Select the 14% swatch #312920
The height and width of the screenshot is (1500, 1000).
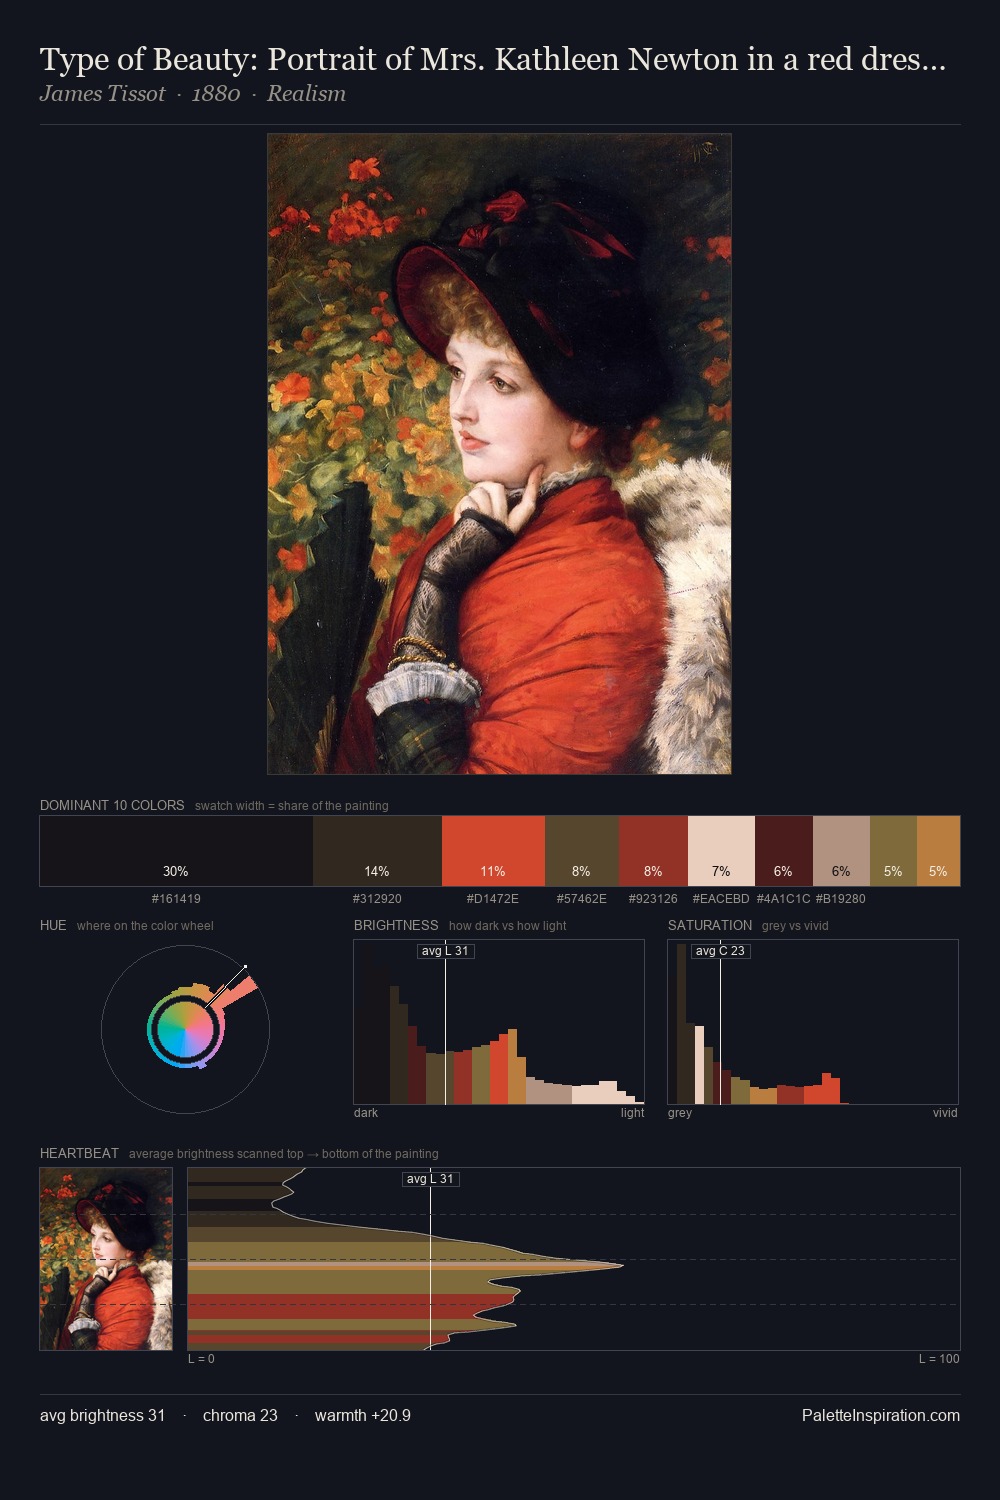tap(377, 851)
